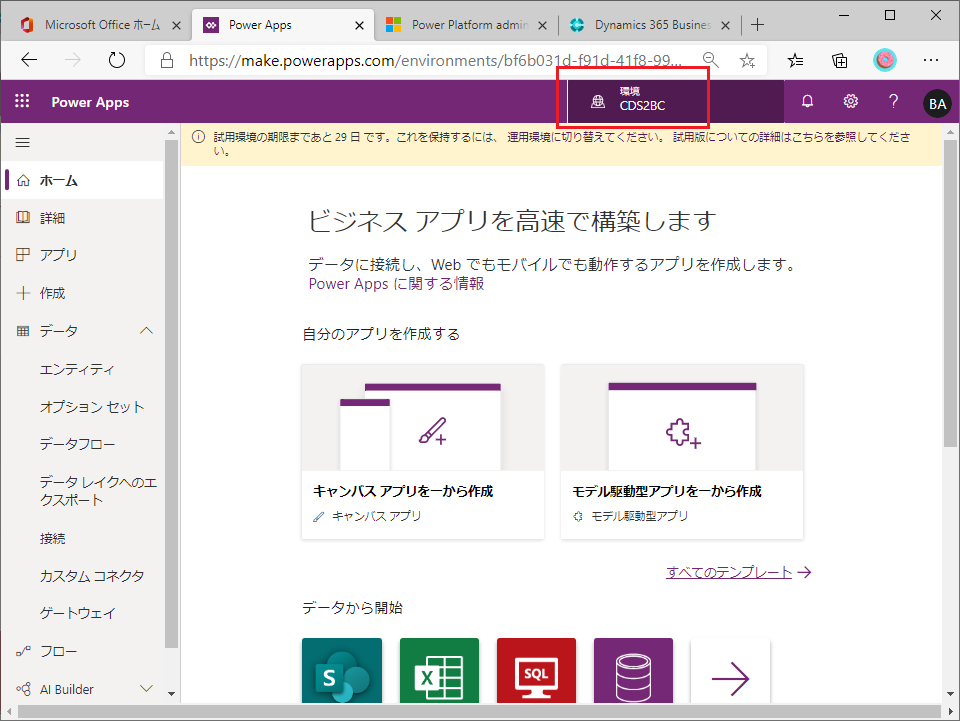This screenshot has height=721, width=960.
Task: Switch to Microsoft Office ホーム tab
Action: tap(101, 24)
